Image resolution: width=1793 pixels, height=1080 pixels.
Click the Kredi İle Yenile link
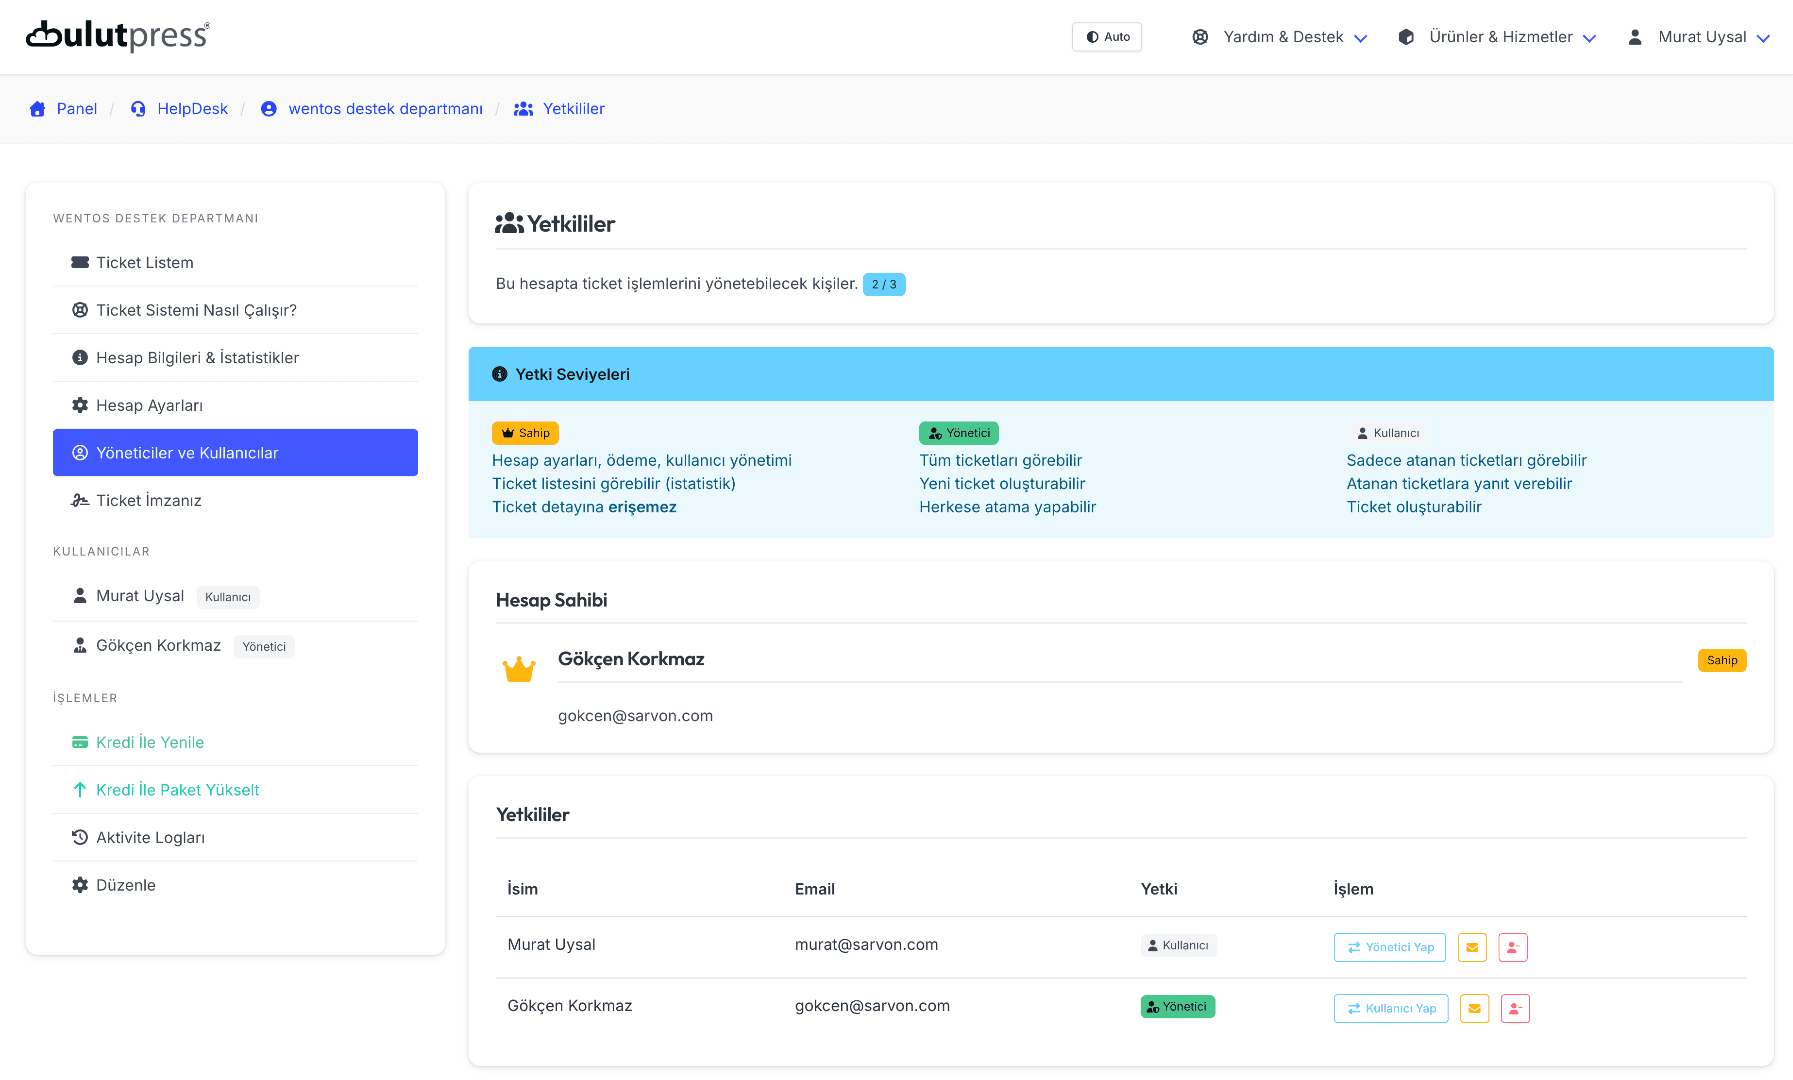coord(149,742)
